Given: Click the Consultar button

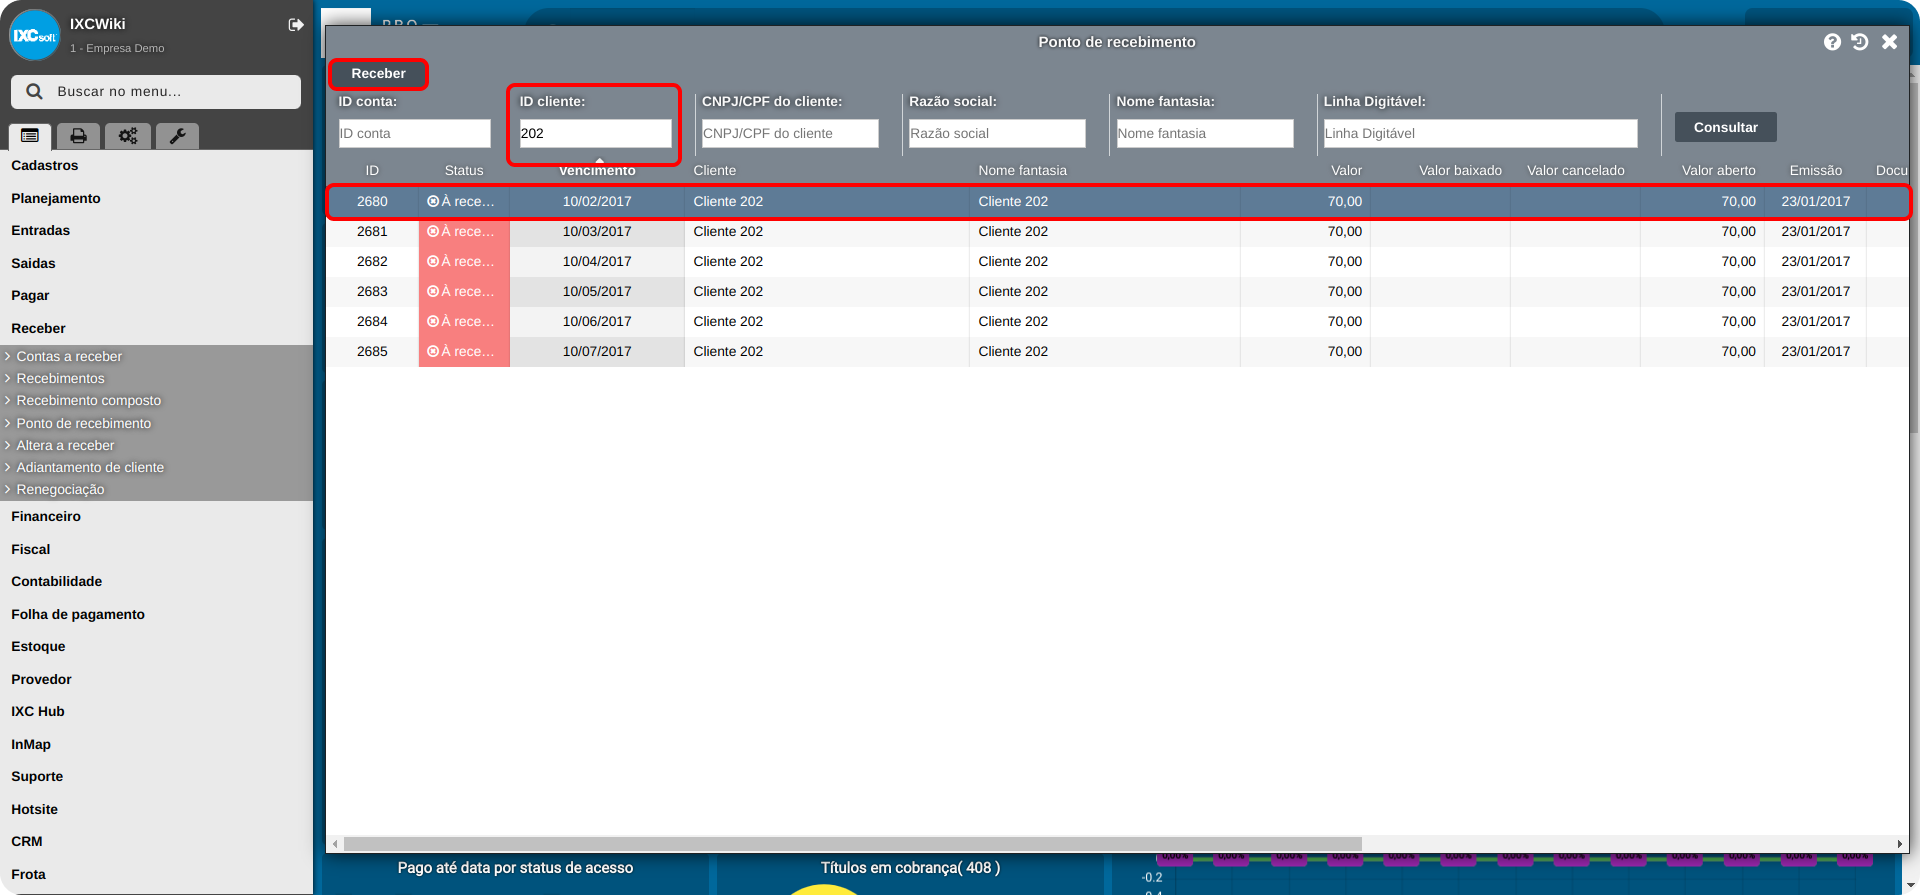Looking at the screenshot, I should pos(1725,127).
